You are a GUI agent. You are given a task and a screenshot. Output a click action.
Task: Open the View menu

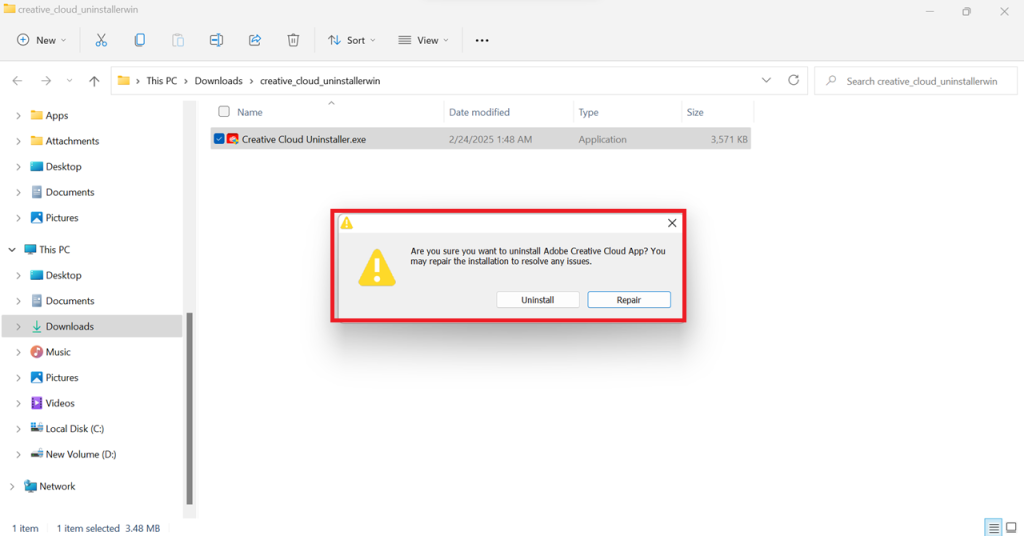pos(424,40)
